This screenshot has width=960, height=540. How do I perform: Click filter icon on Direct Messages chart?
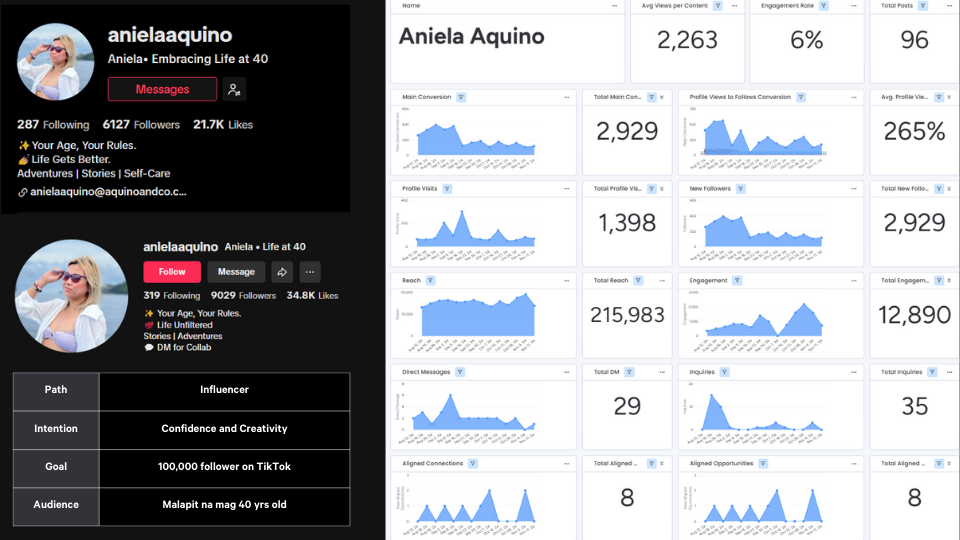459,372
